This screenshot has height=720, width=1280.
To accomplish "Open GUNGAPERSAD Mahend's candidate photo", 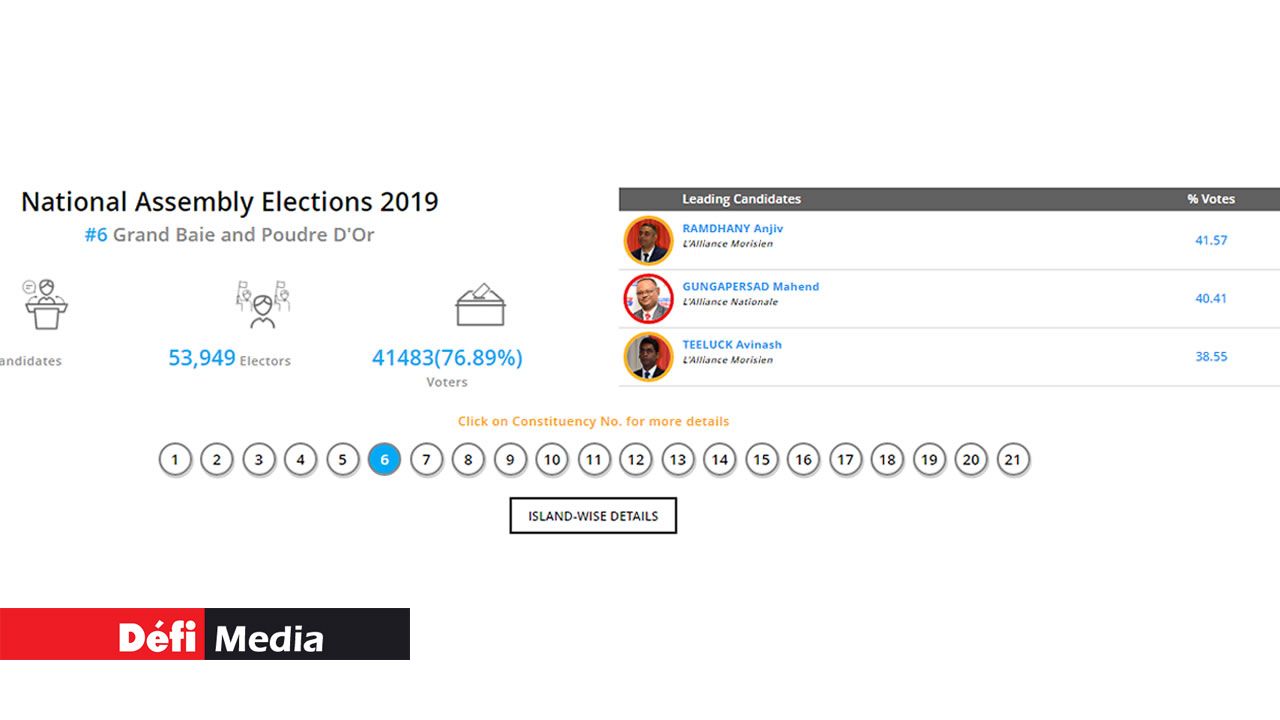I will click(648, 298).
